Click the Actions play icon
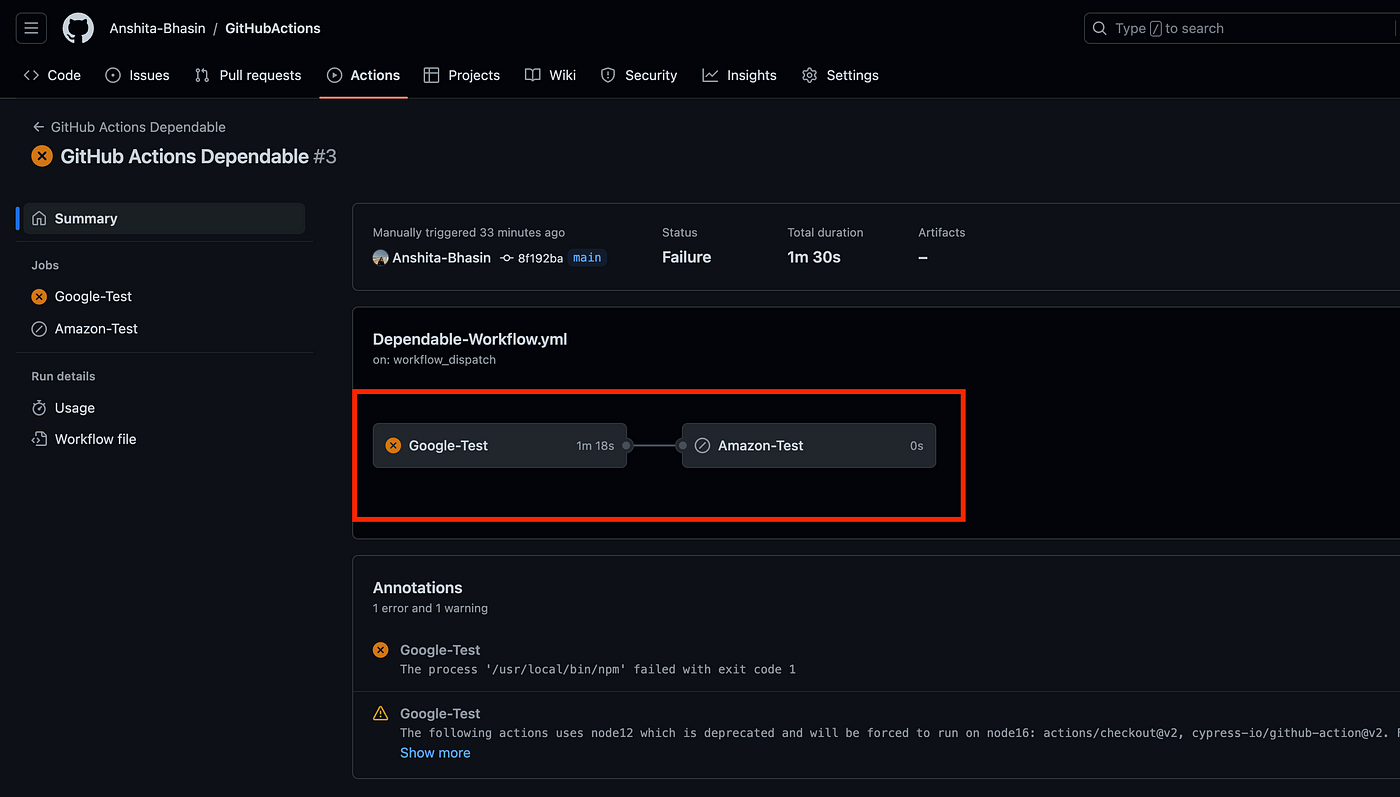The height and width of the screenshot is (797, 1400). (335, 75)
